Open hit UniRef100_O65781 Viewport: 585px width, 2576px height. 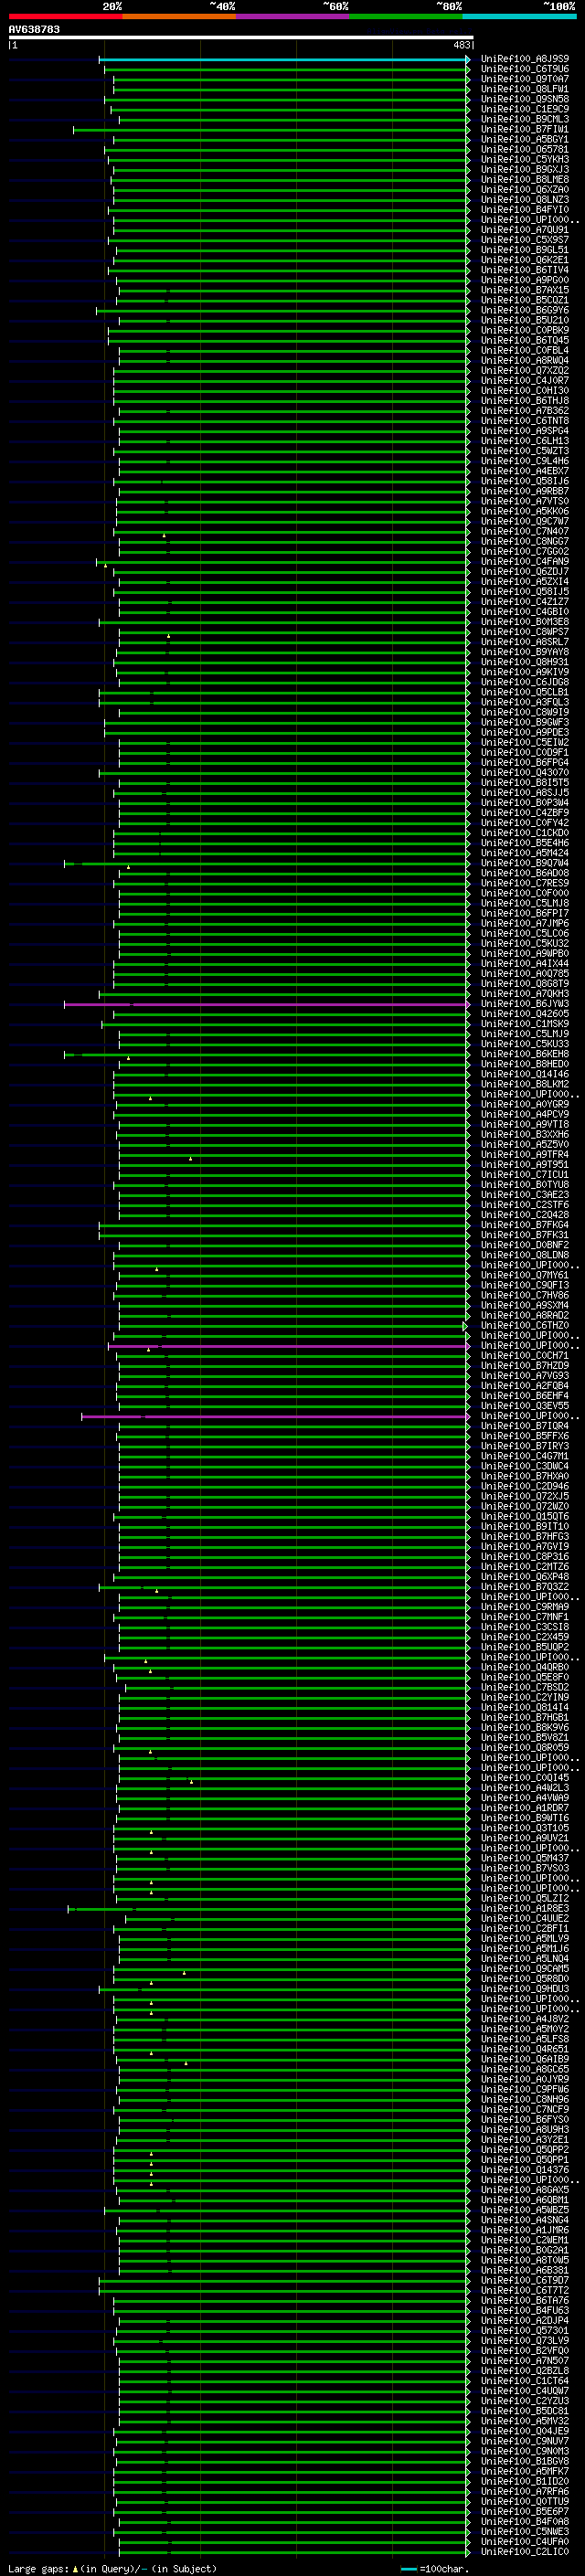pos(525,149)
